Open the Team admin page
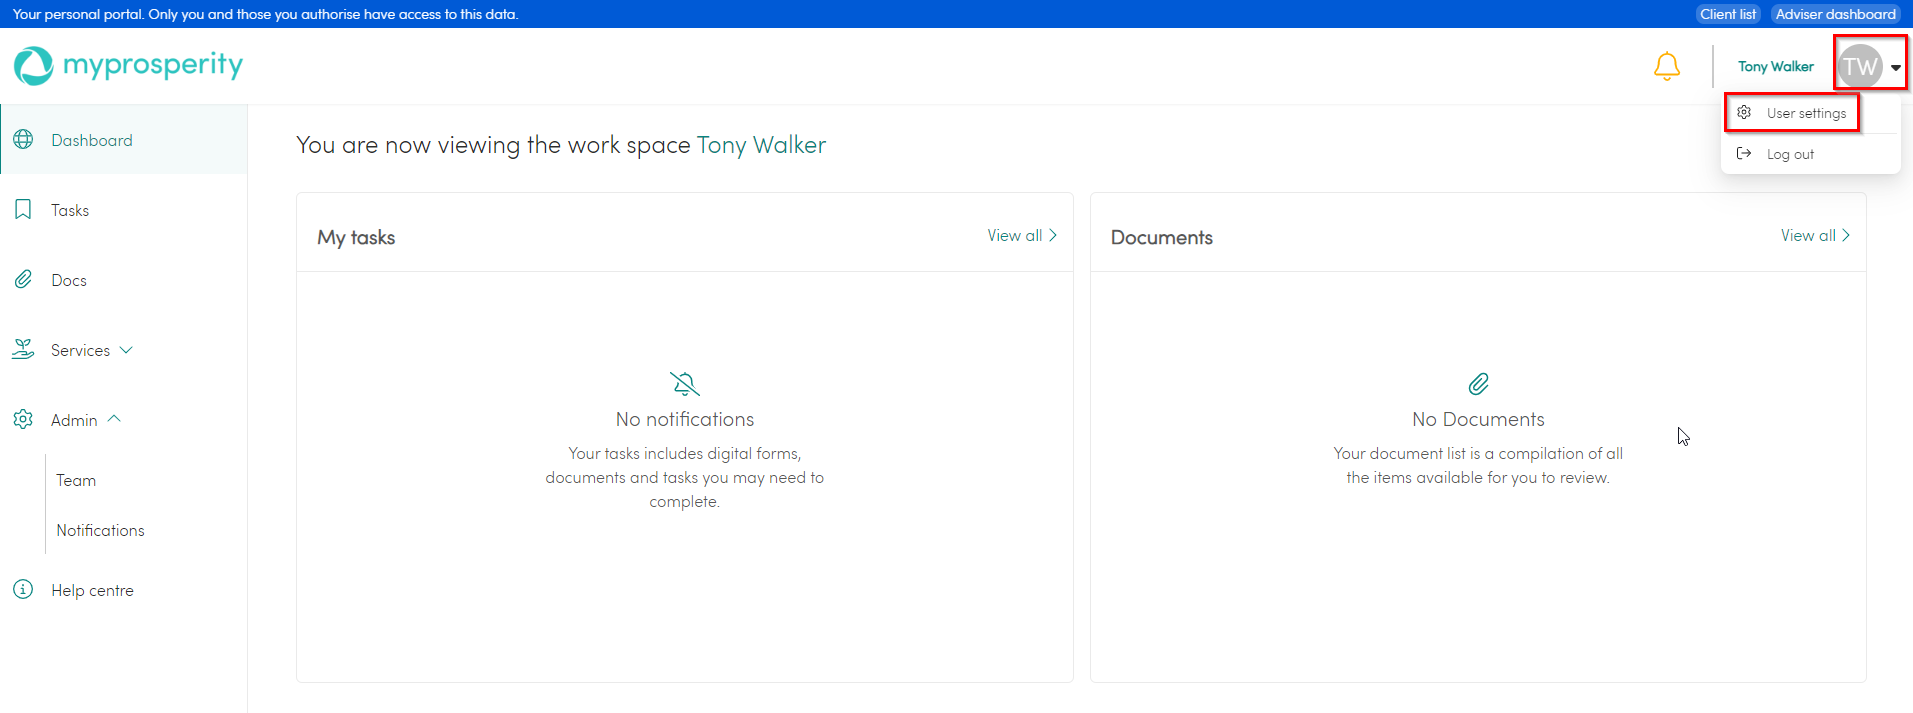 click(x=76, y=480)
